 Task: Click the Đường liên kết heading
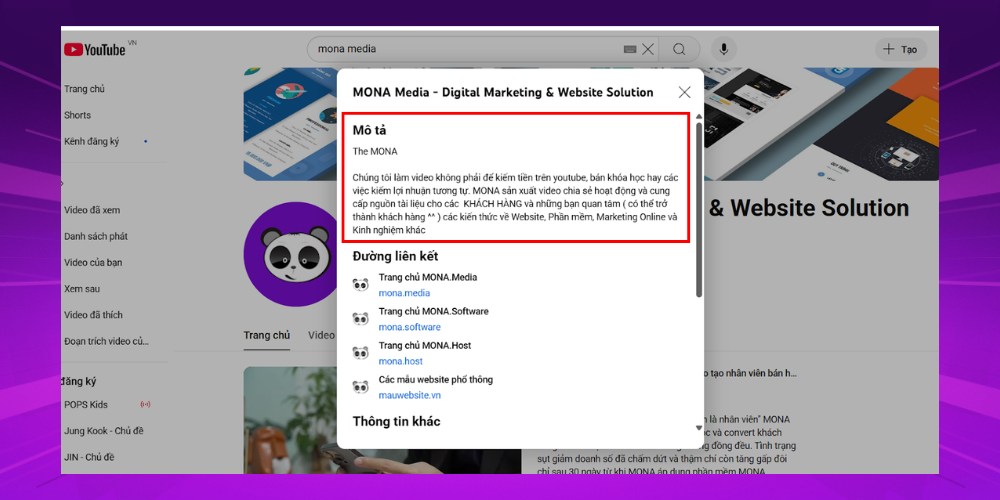click(x=395, y=256)
